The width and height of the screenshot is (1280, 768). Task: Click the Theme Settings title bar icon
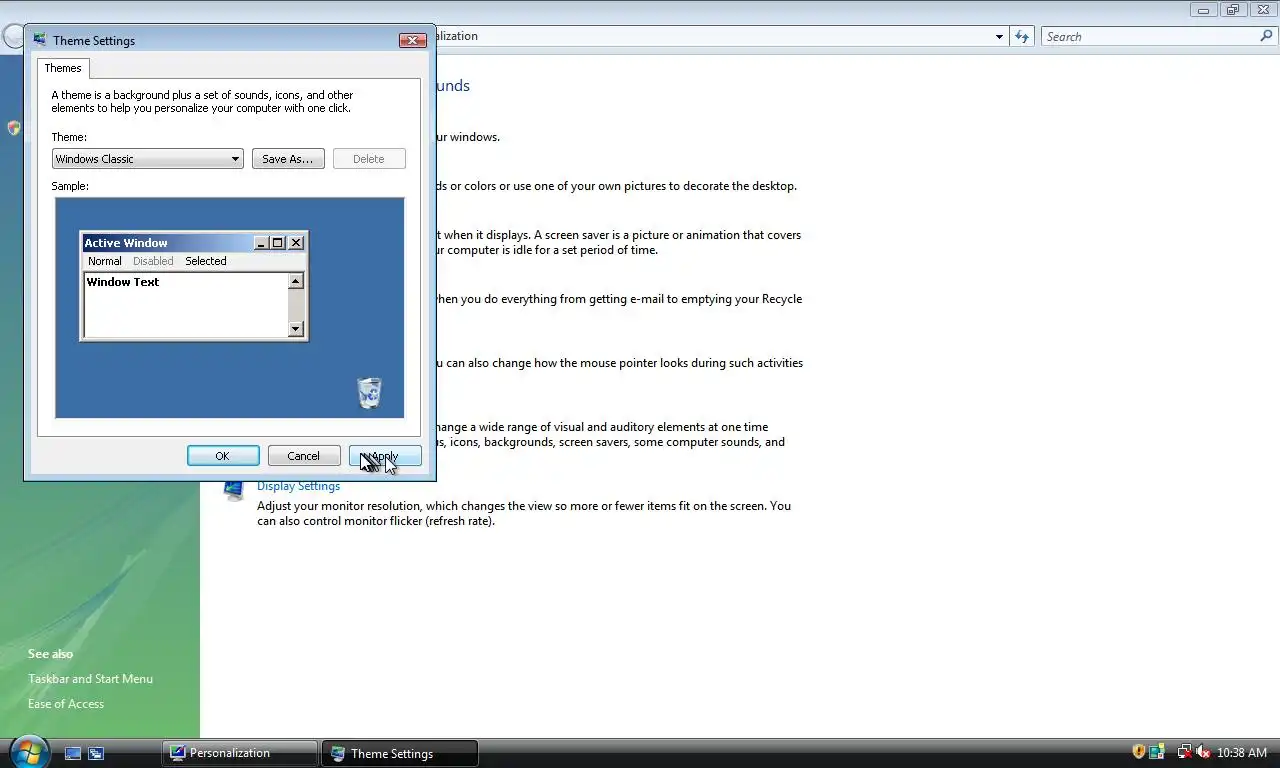pos(40,40)
